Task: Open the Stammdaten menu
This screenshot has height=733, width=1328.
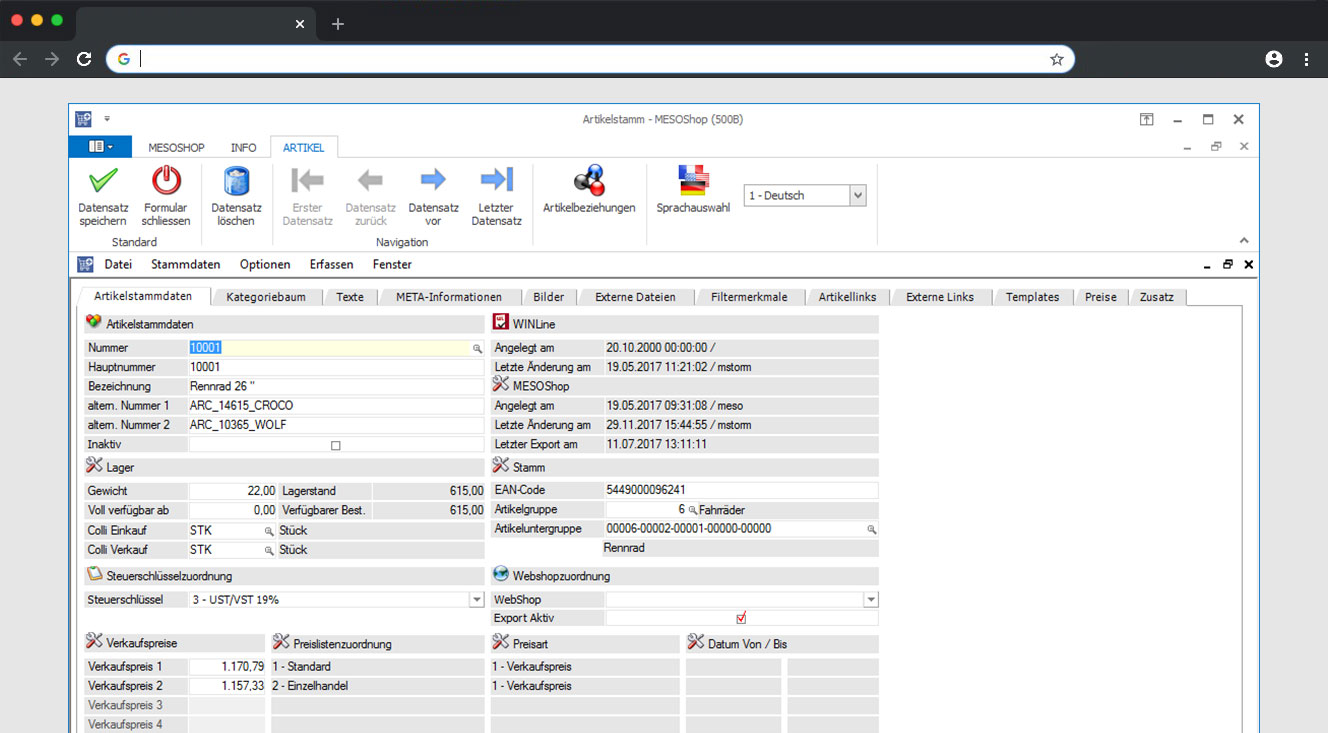Action: click(186, 265)
